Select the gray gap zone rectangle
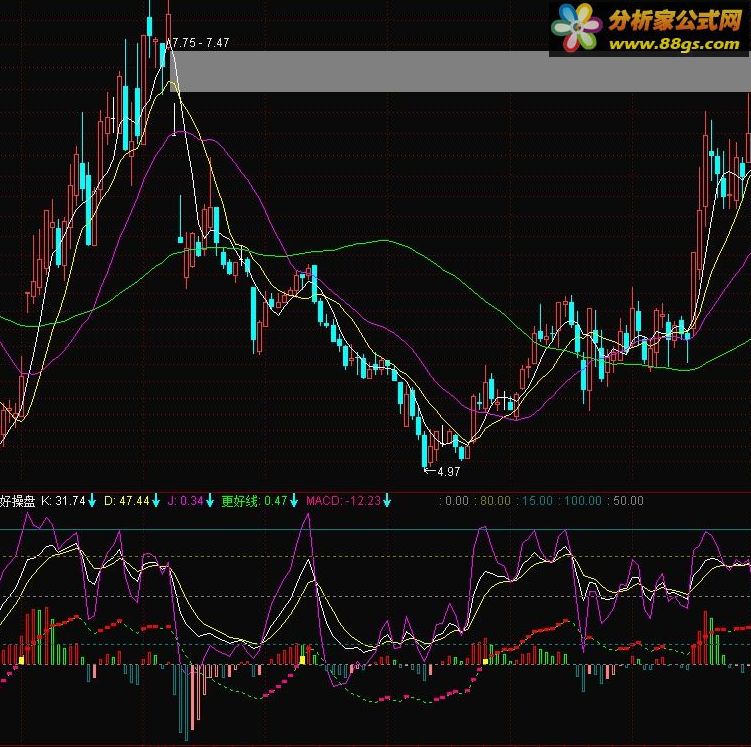Image resolution: width=751 pixels, height=747 pixels. 460,71
